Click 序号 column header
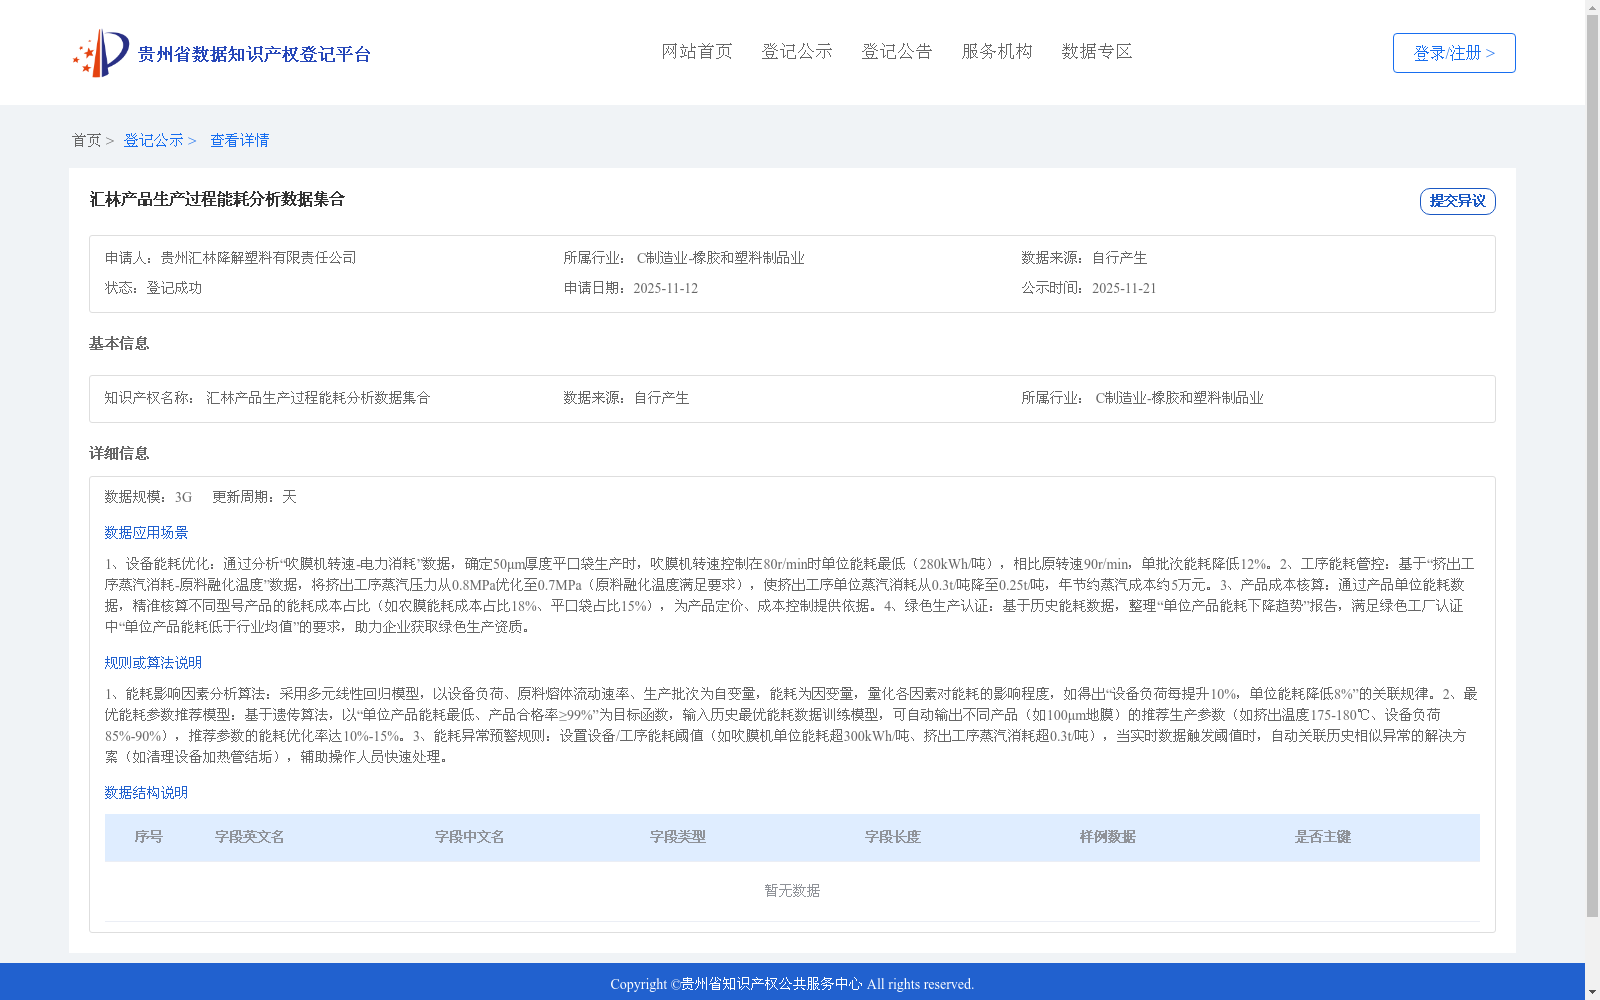Screen dimensions: 1600x1000 point(149,837)
